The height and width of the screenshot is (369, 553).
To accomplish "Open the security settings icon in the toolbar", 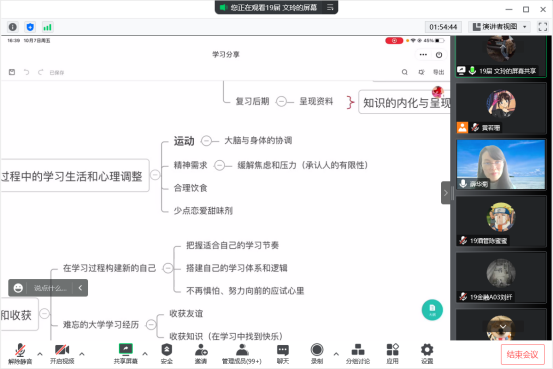I will (166, 353).
